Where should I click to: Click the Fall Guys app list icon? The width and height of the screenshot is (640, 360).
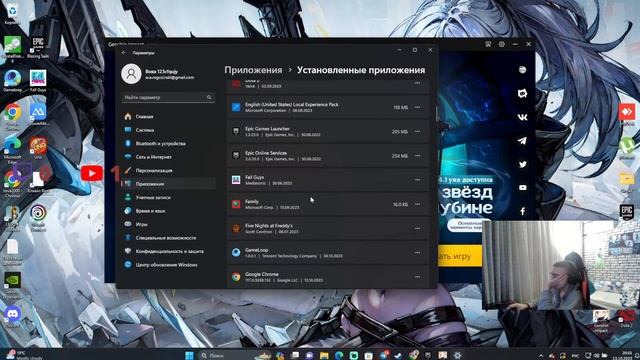(x=236, y=180)
